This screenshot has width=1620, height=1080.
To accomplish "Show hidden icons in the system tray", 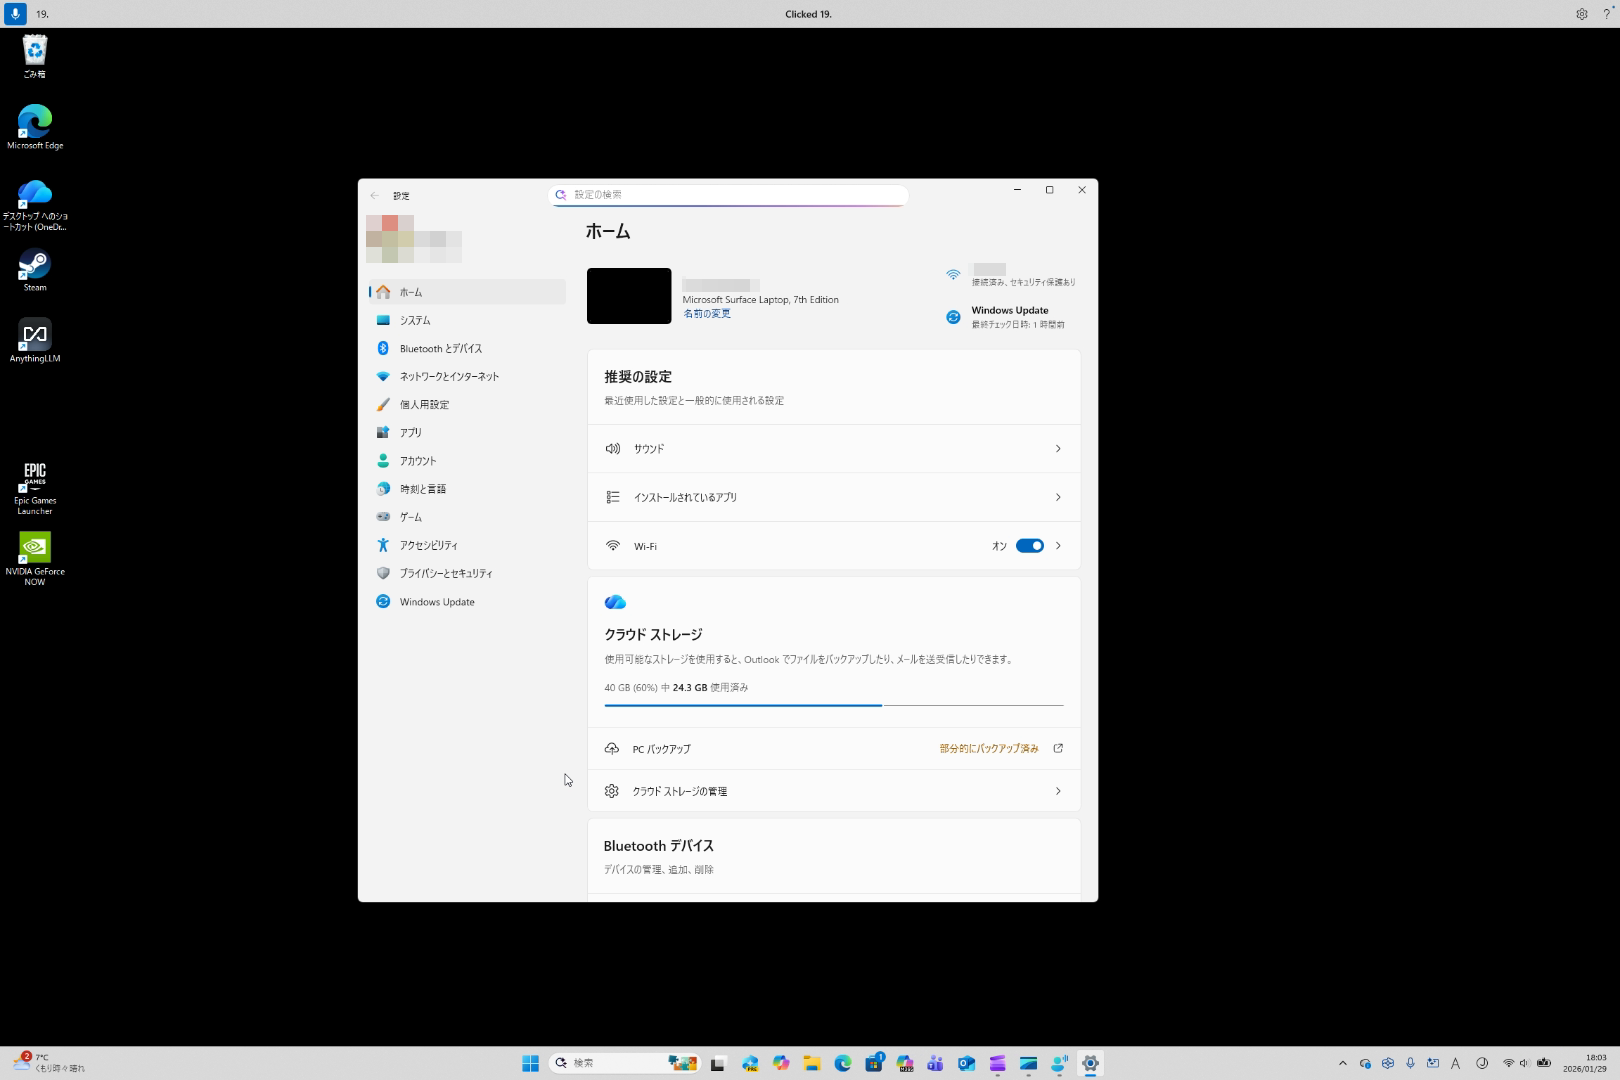I will tap(1343, 1063).
